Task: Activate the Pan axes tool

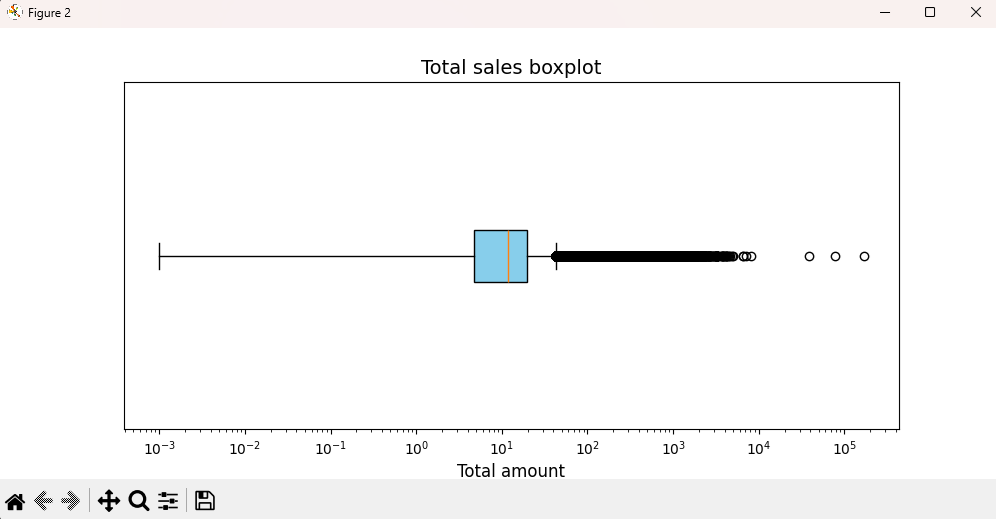Action: pos(109,501)
